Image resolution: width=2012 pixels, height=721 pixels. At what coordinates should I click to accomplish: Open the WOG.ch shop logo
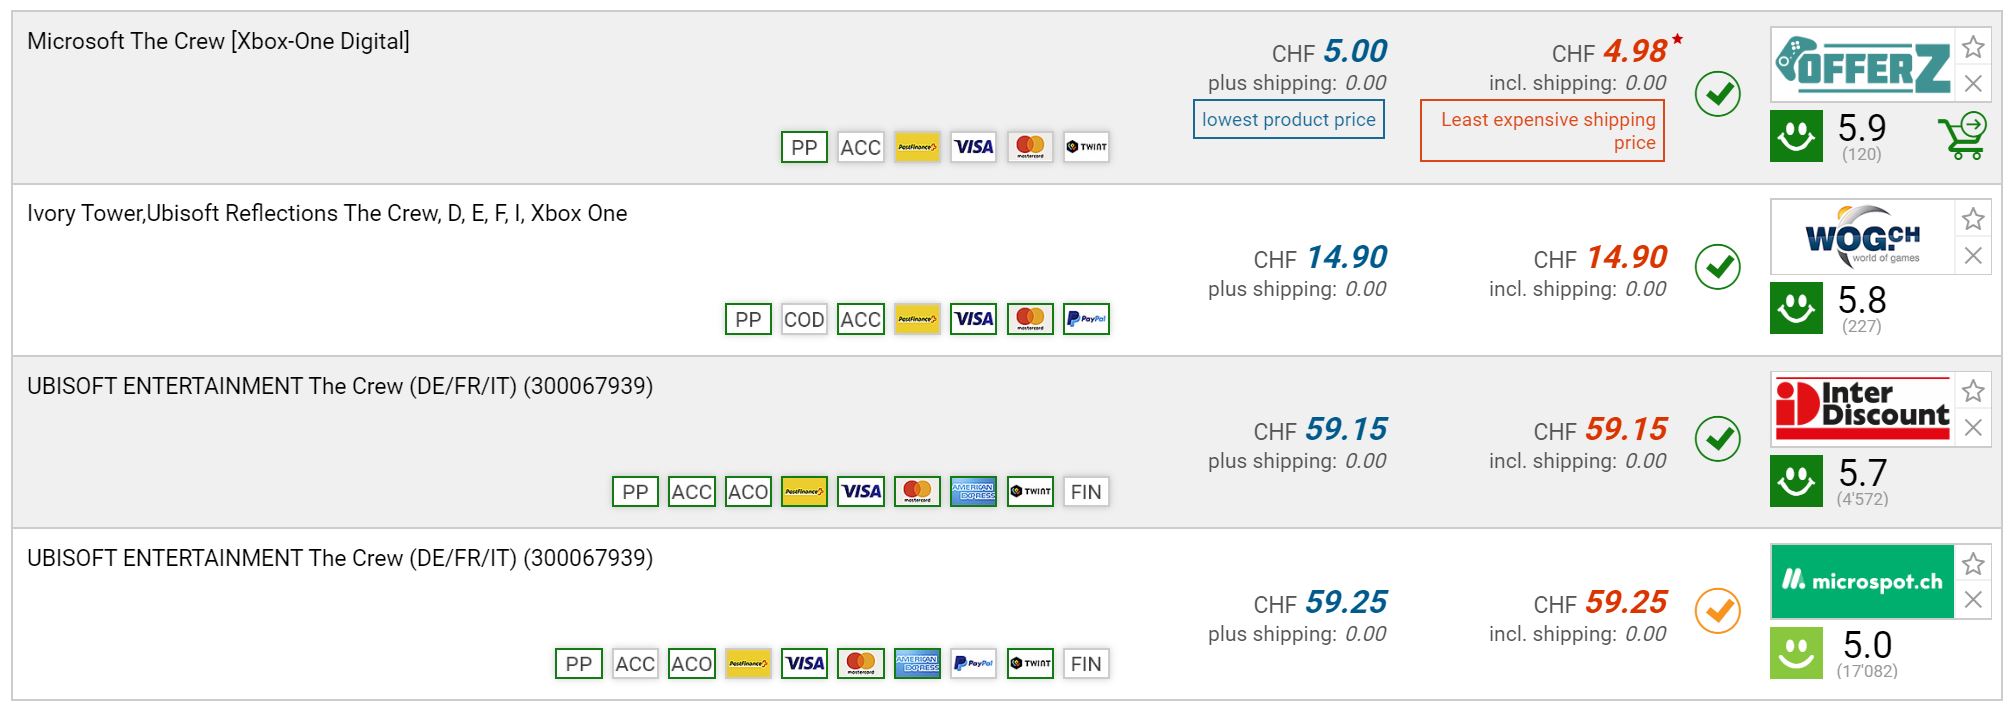pos(1862,238)
